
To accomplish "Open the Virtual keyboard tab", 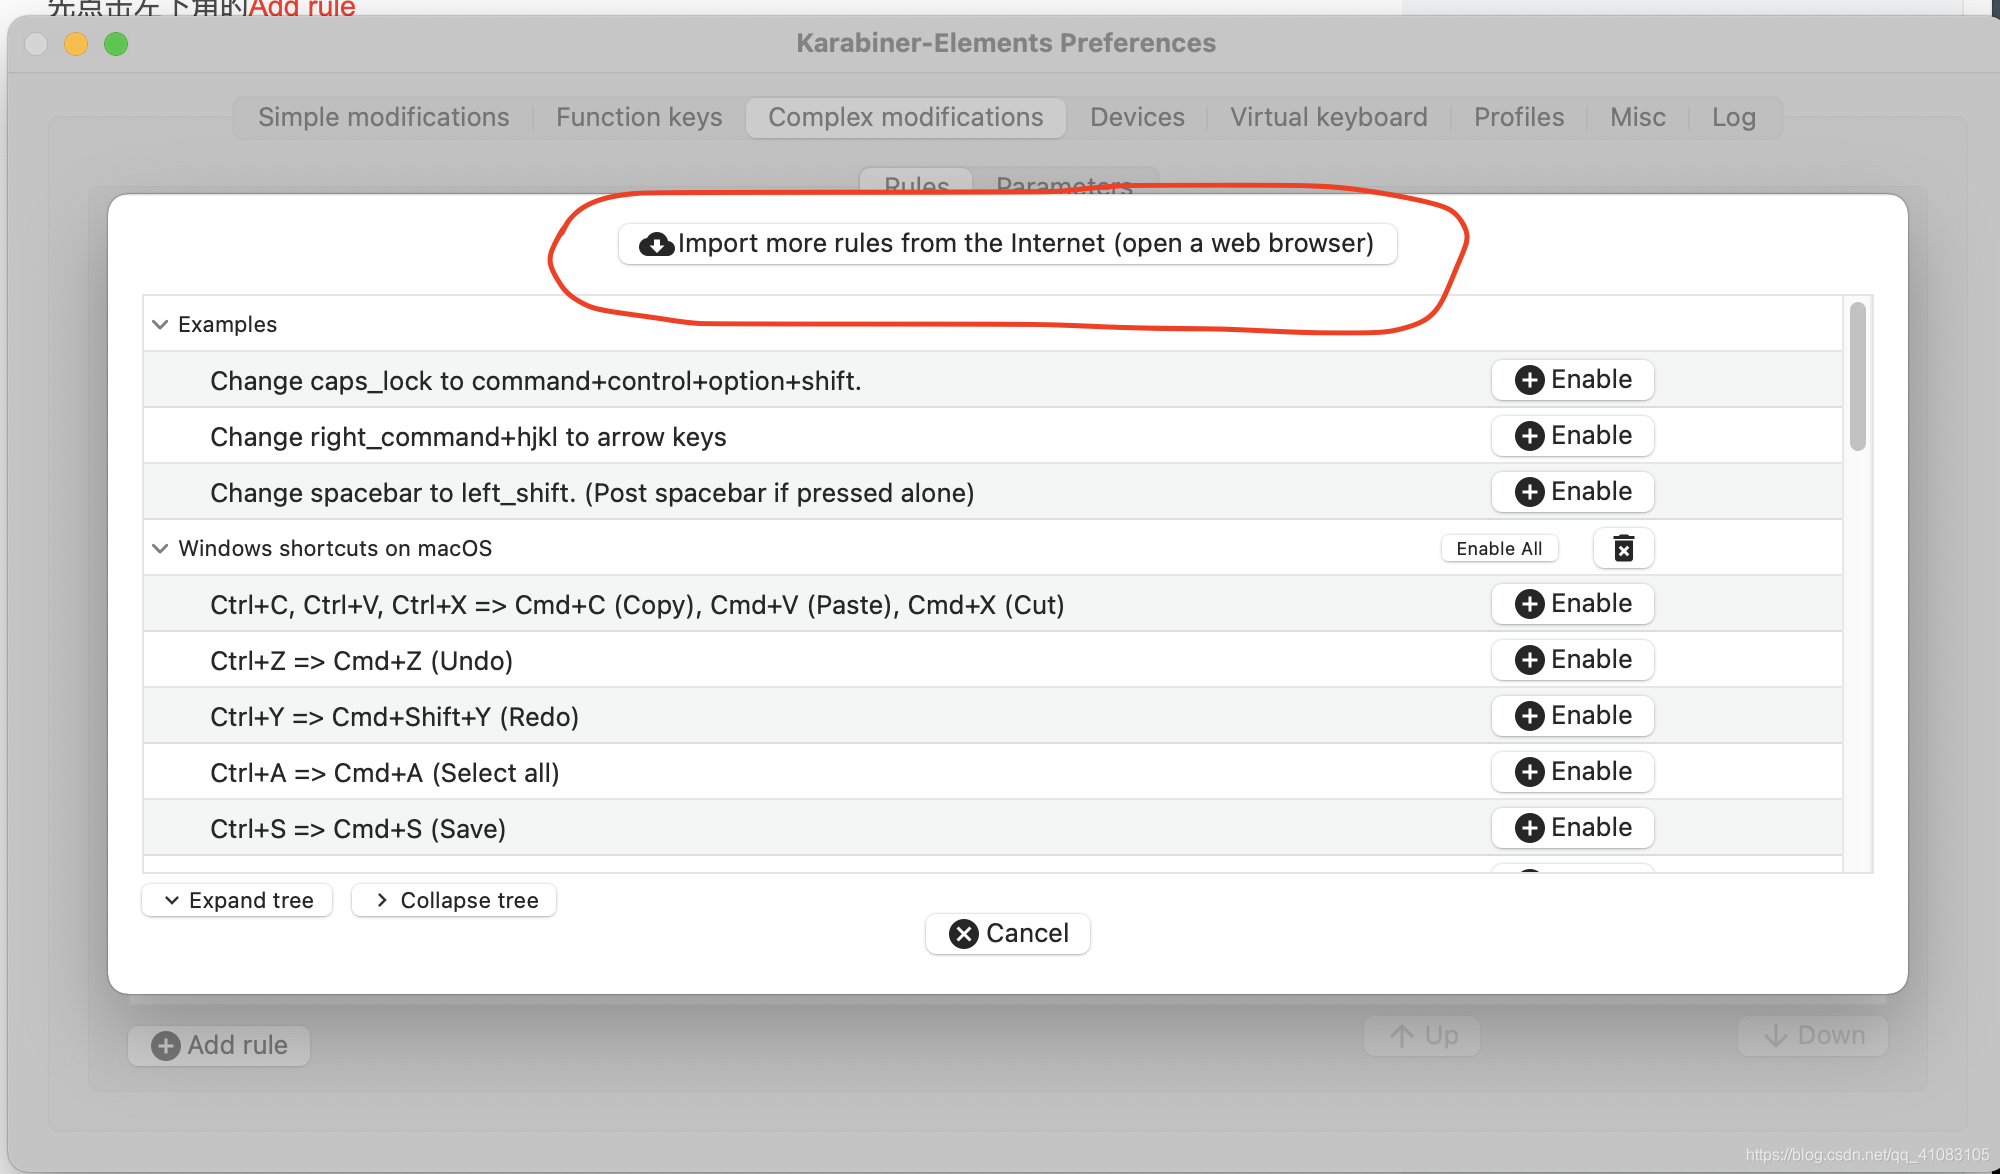I will 1328,118.
